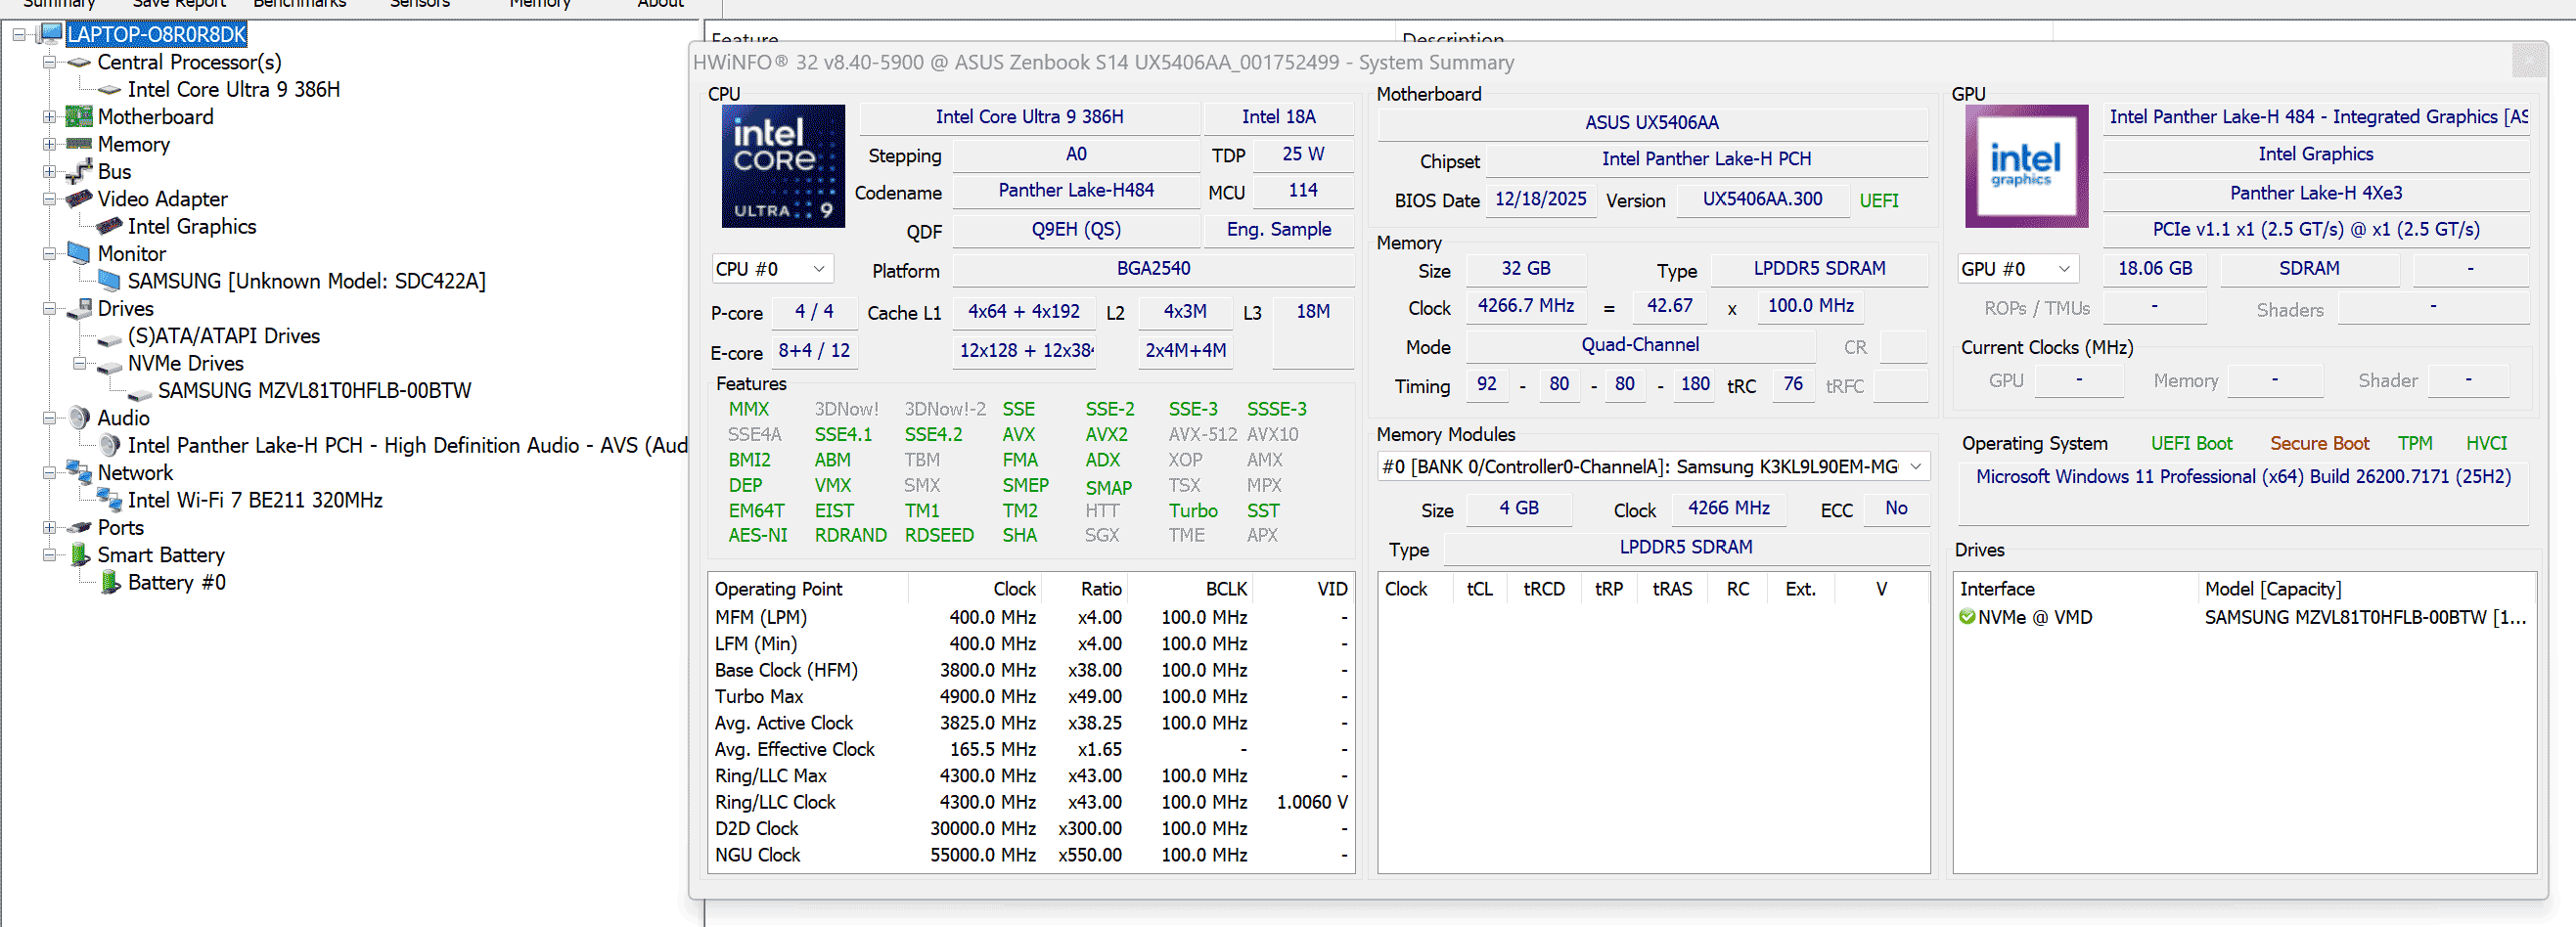Expand the Ports tree node
This screenshot has height=927, width=2576.
(x=49, y=527)
